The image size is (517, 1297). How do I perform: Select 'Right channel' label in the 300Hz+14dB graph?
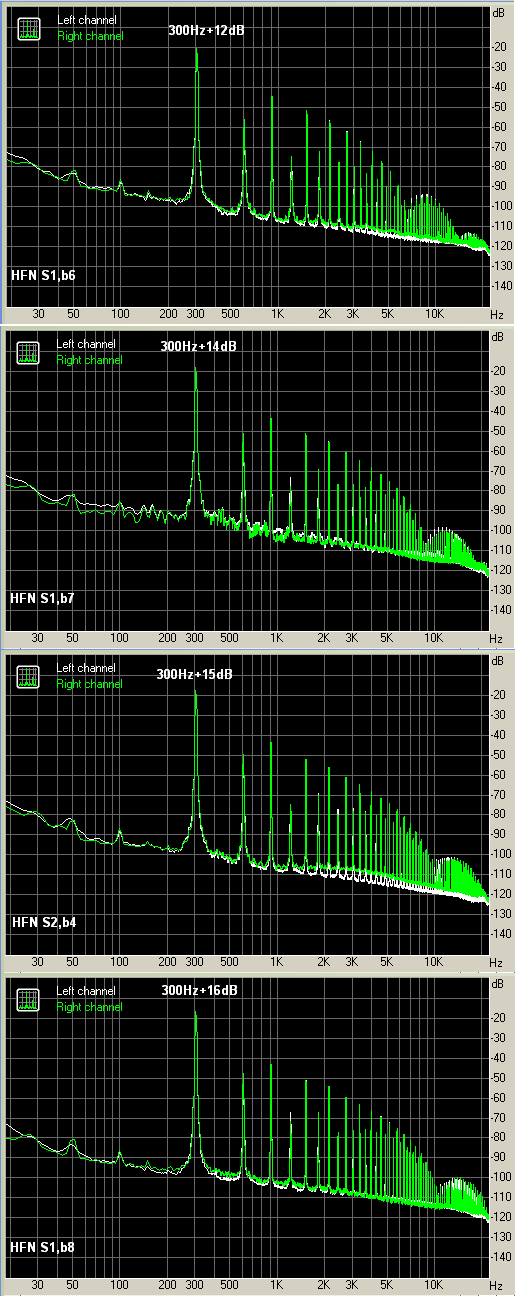(90, 360)
